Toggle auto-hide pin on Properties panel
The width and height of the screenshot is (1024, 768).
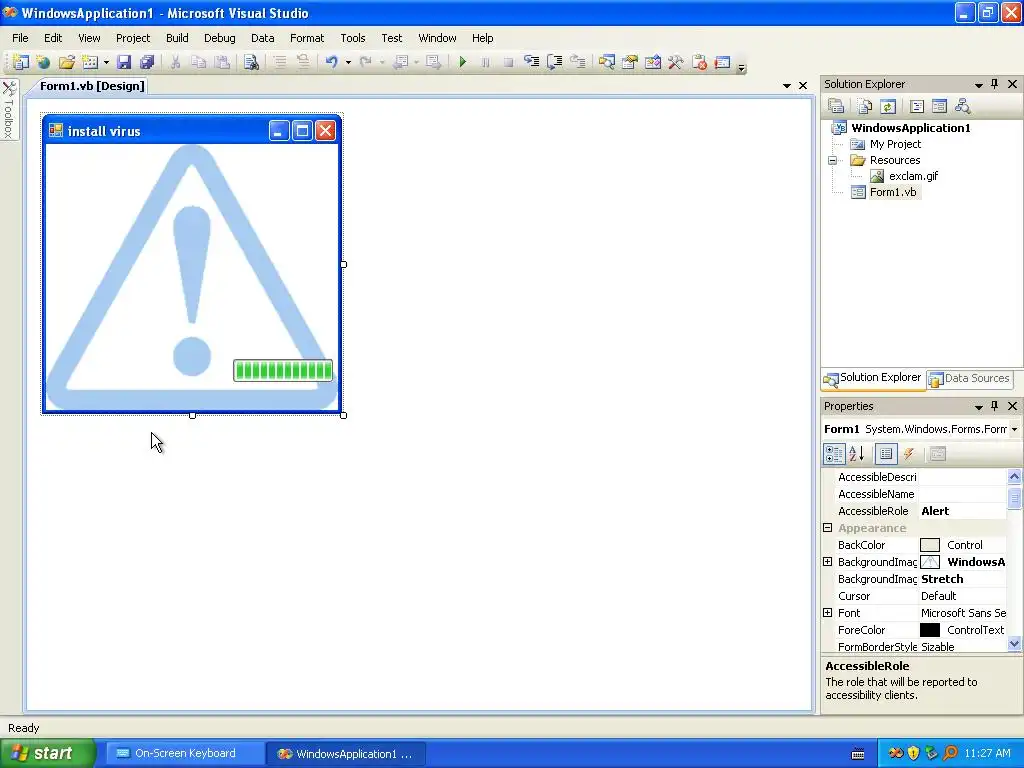[995, 406]
